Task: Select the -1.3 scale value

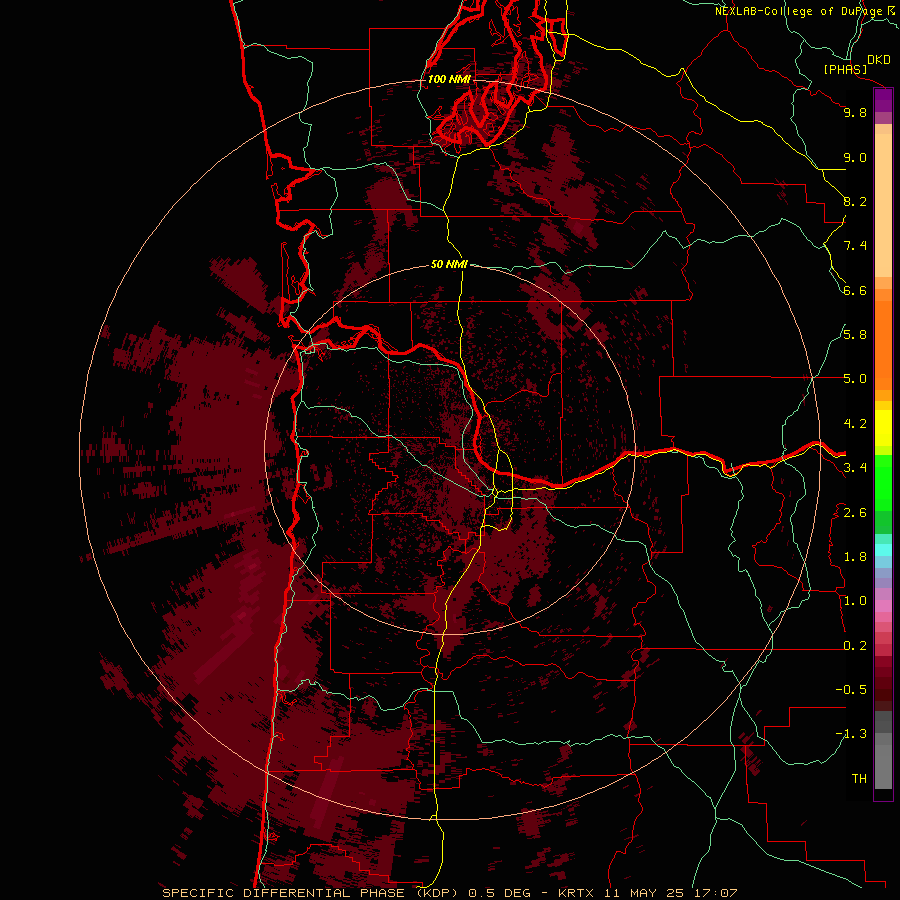Action: coord(851,734)
